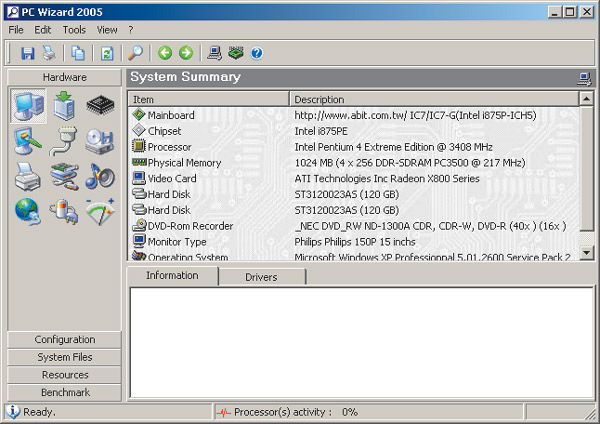Select the Mainboard icon with green arrow
This screenshot has width=600, height=424.
click(64, 106)
